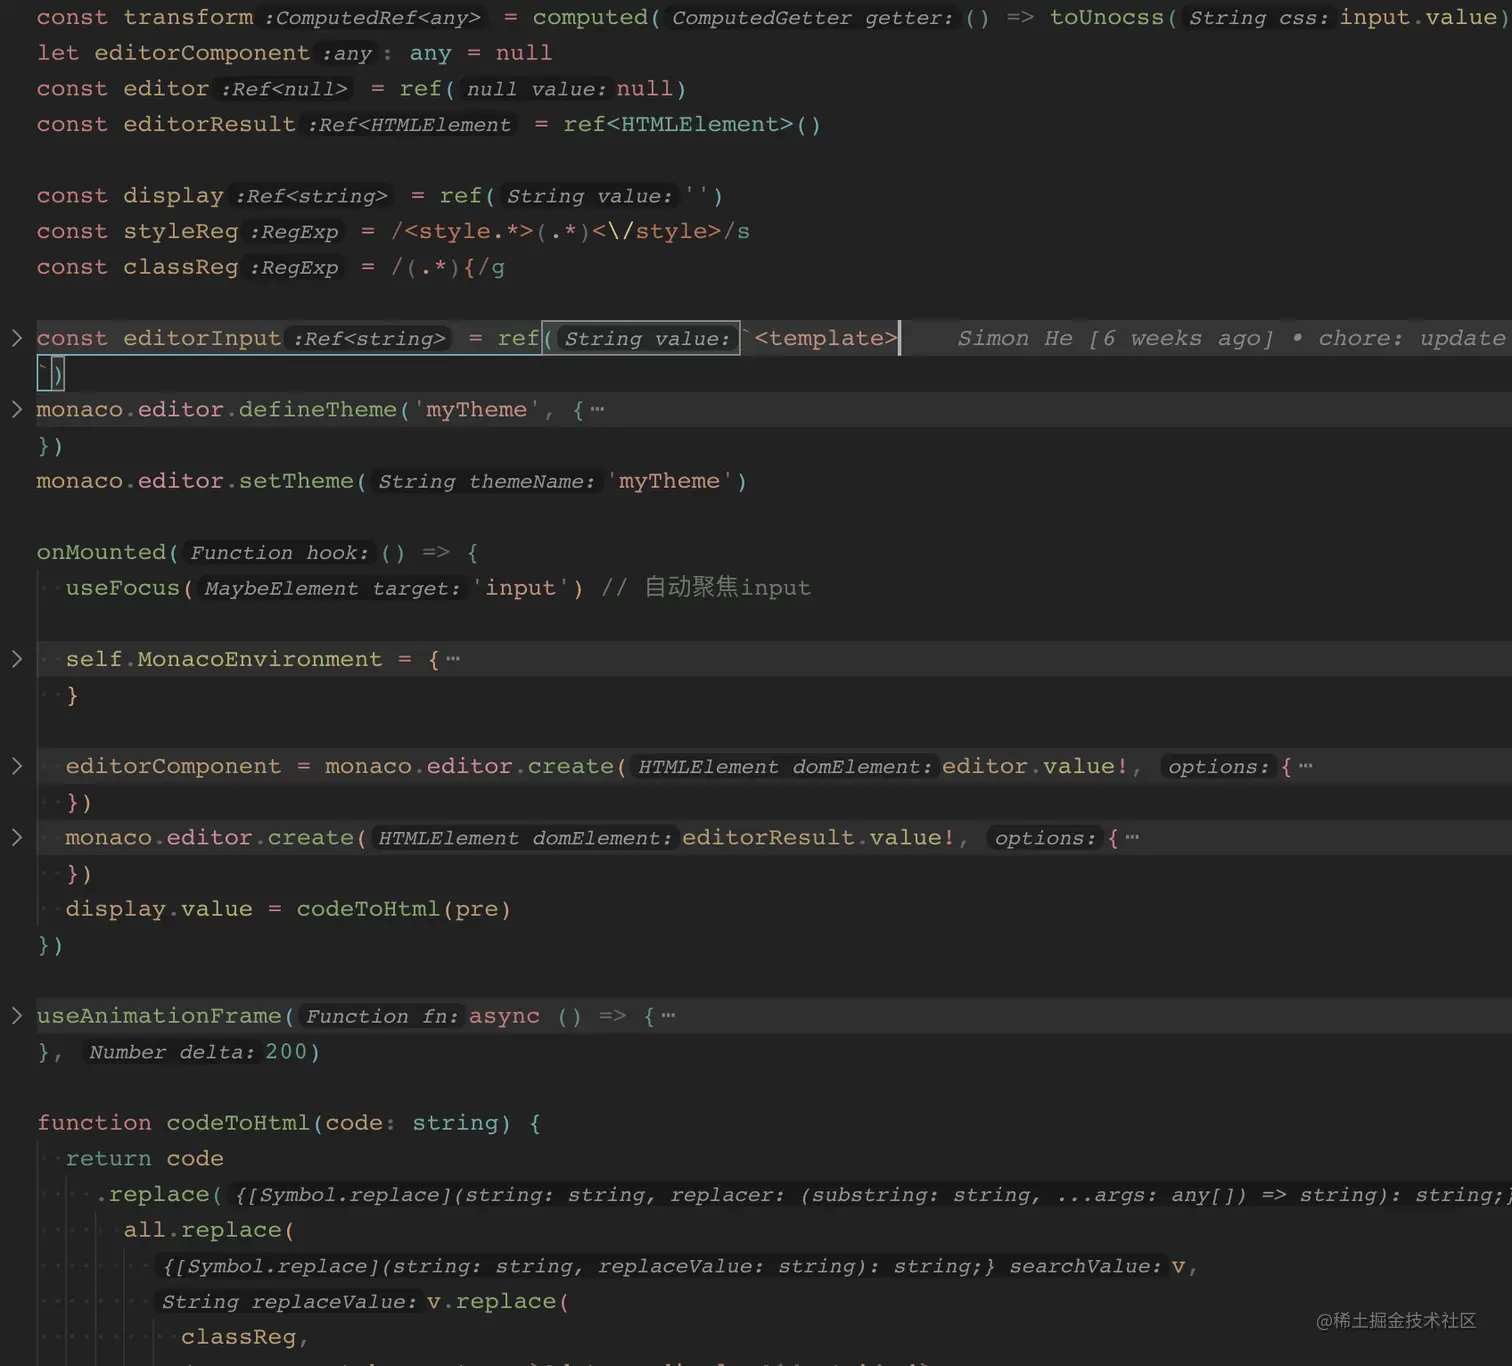Click the 'String themeName:' inlay hint
The image size is (1512, 1366).
486,482
